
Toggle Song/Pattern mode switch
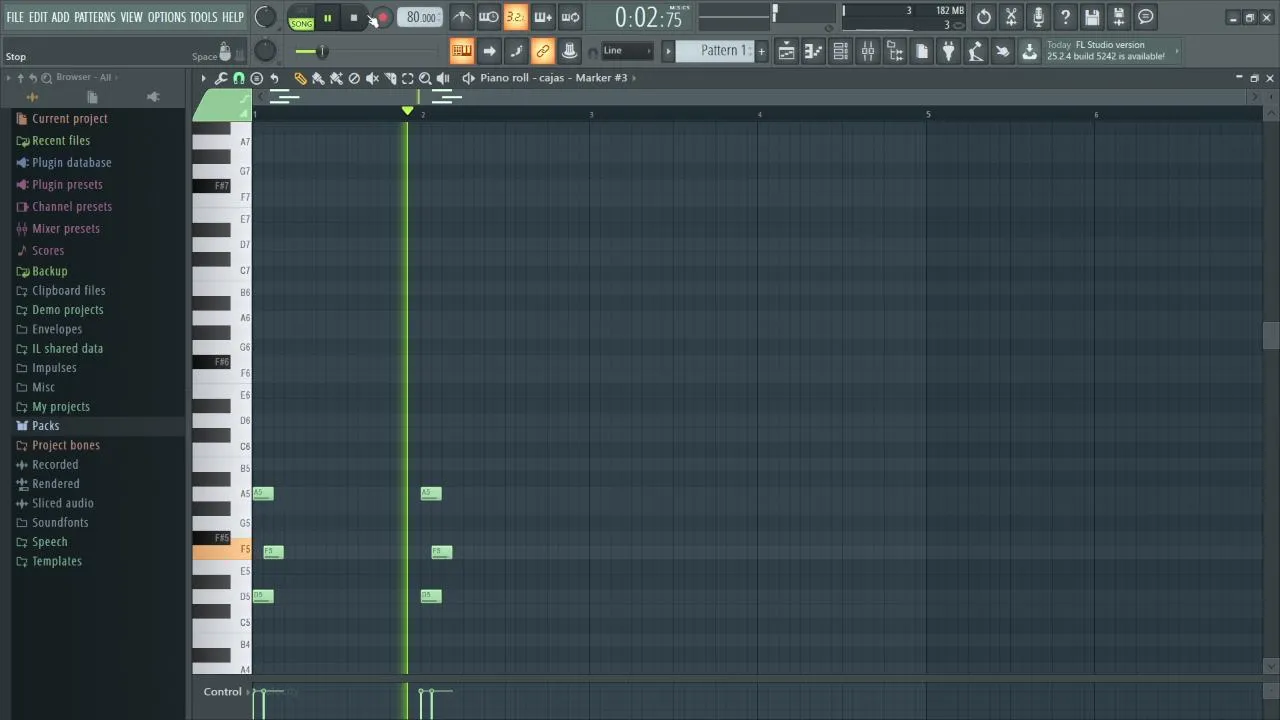301,17
